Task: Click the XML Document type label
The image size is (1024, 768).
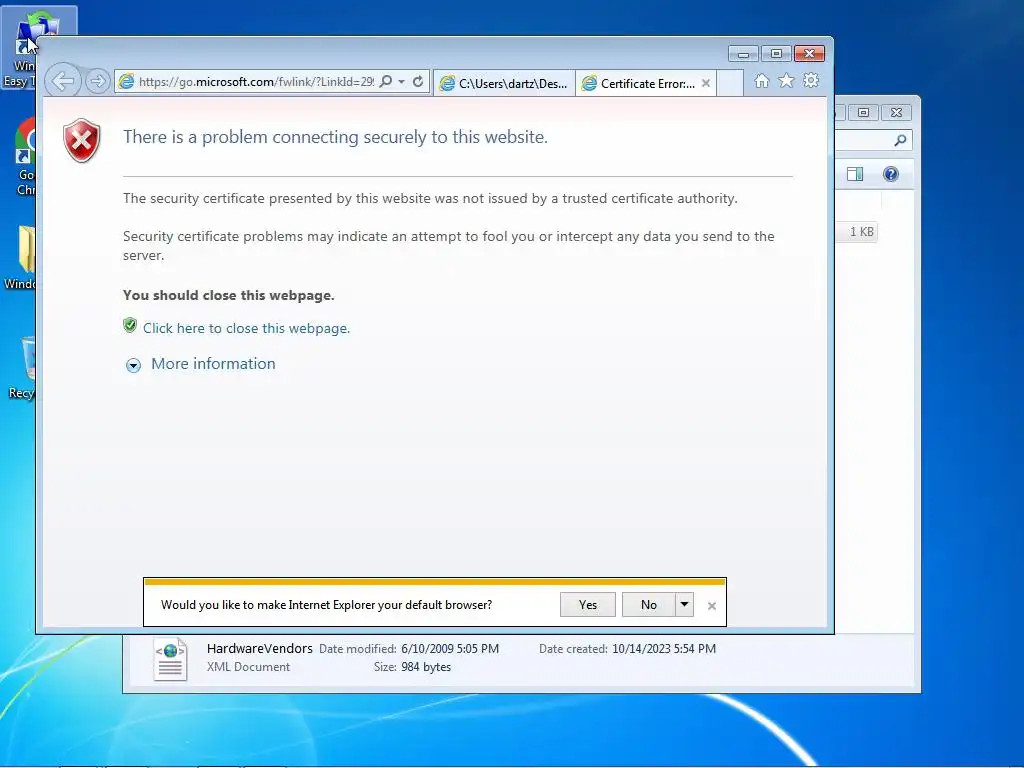Action: (x=248, y=667)
